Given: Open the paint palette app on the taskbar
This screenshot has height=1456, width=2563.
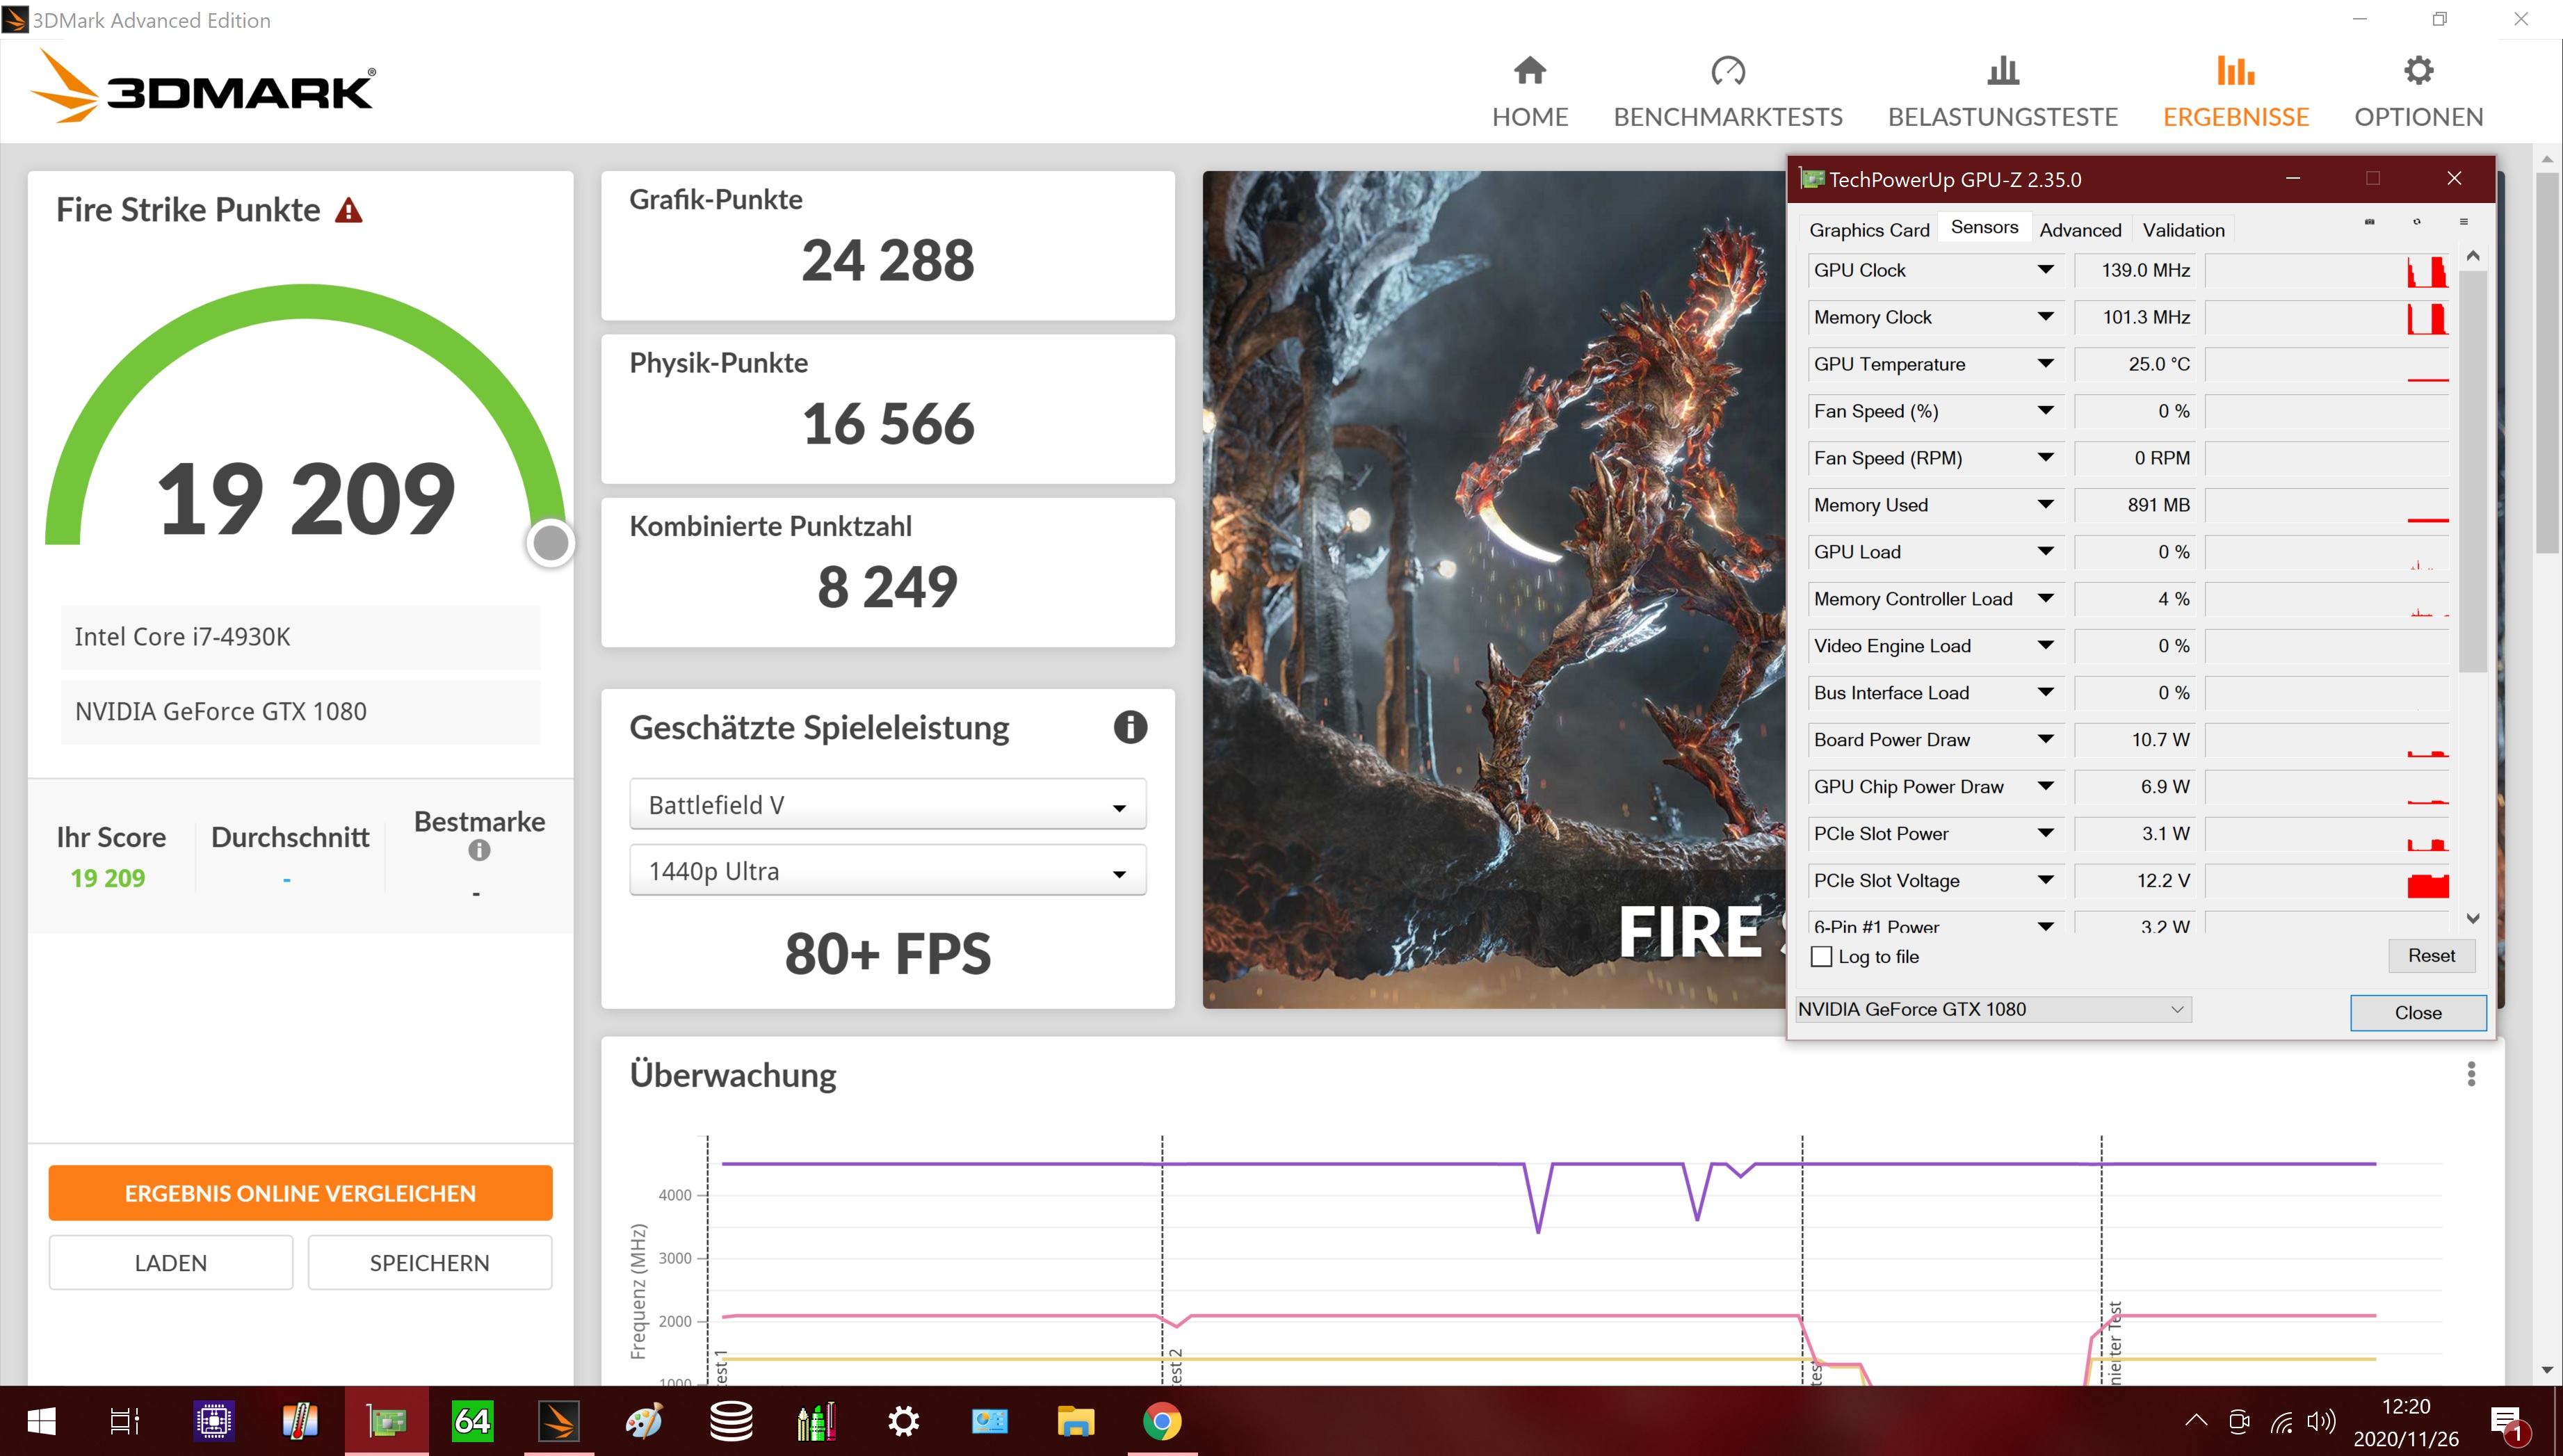Looking at the screenshot, I should [644, 1421].
